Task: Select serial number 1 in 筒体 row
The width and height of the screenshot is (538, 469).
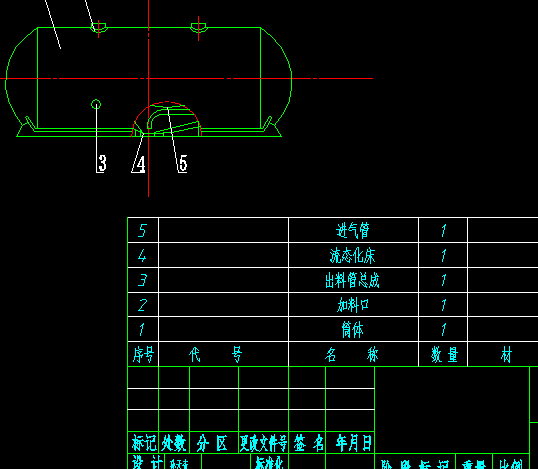Action: pos(142,330)
